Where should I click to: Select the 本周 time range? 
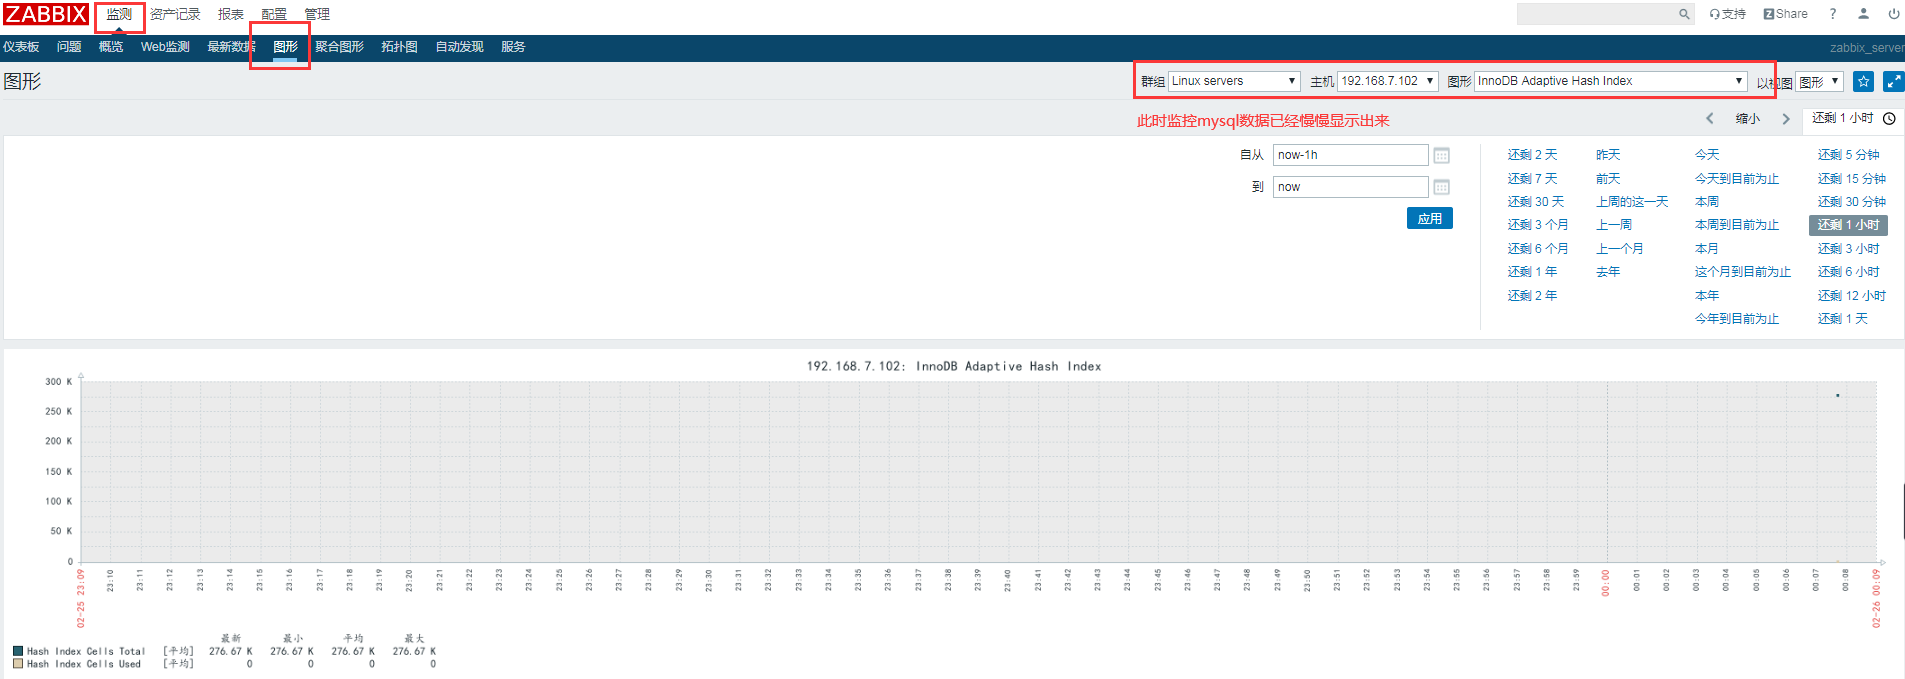pos(1707,202)
